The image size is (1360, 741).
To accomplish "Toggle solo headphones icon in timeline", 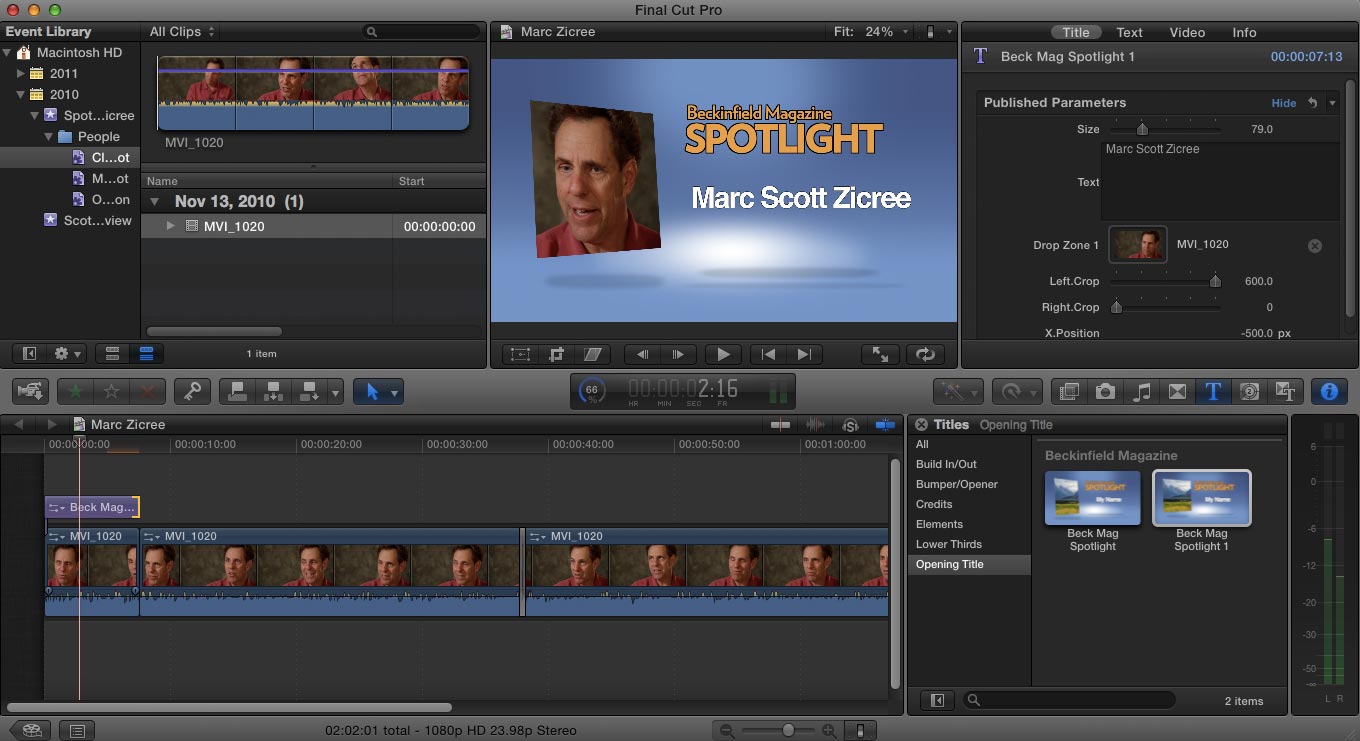I will point(851,425).
